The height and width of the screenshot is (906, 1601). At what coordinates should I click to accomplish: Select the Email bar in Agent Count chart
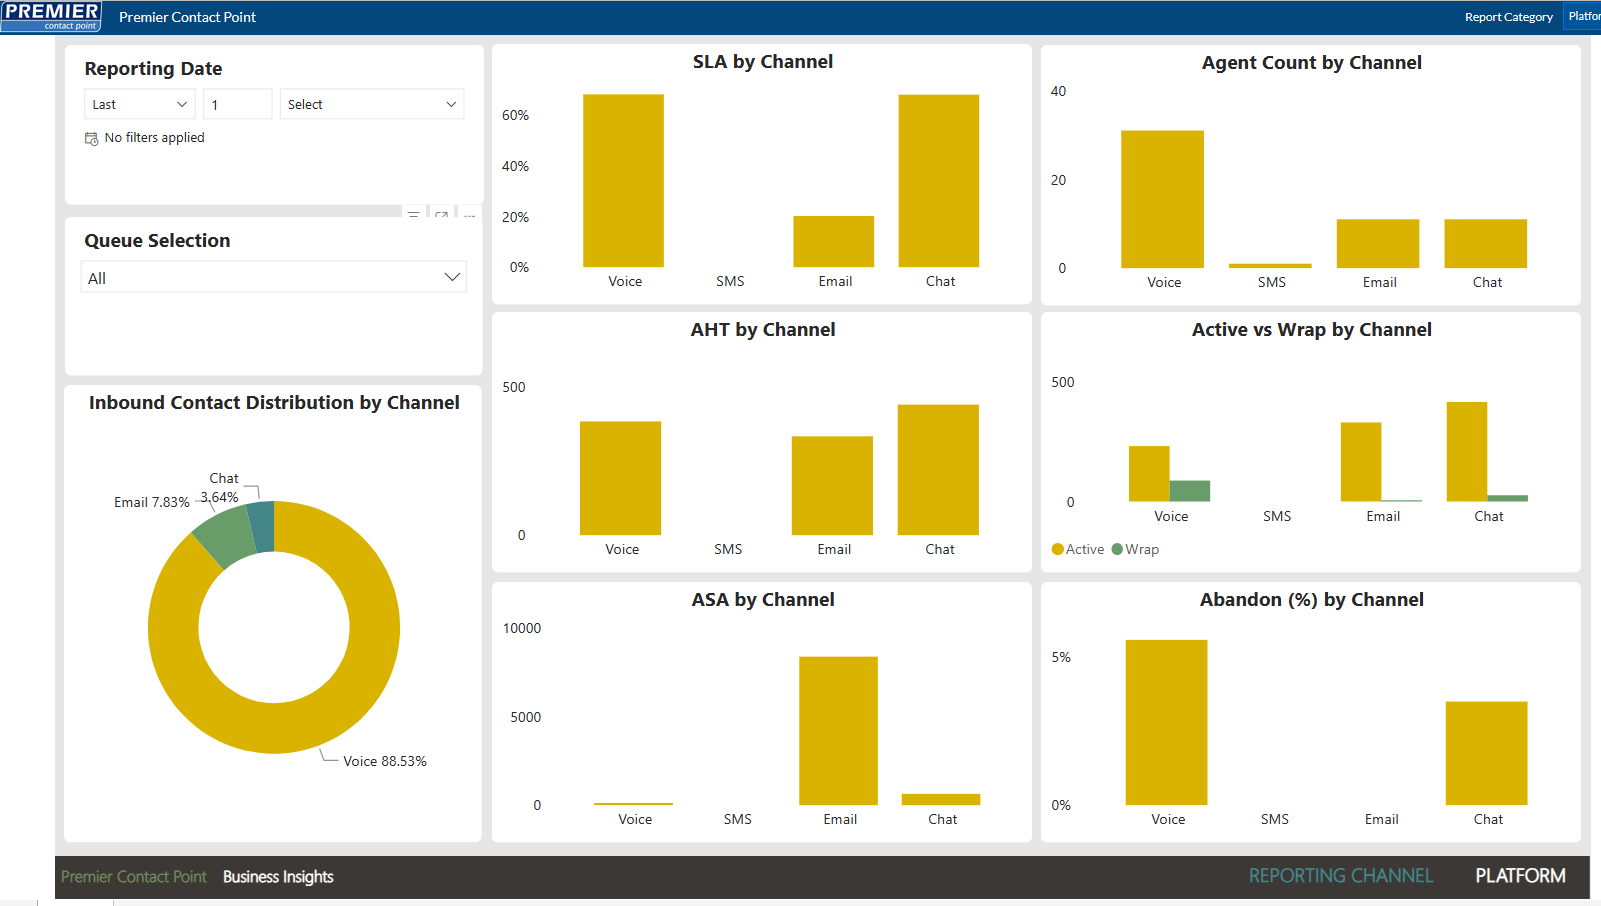[x=1378, y=243]
